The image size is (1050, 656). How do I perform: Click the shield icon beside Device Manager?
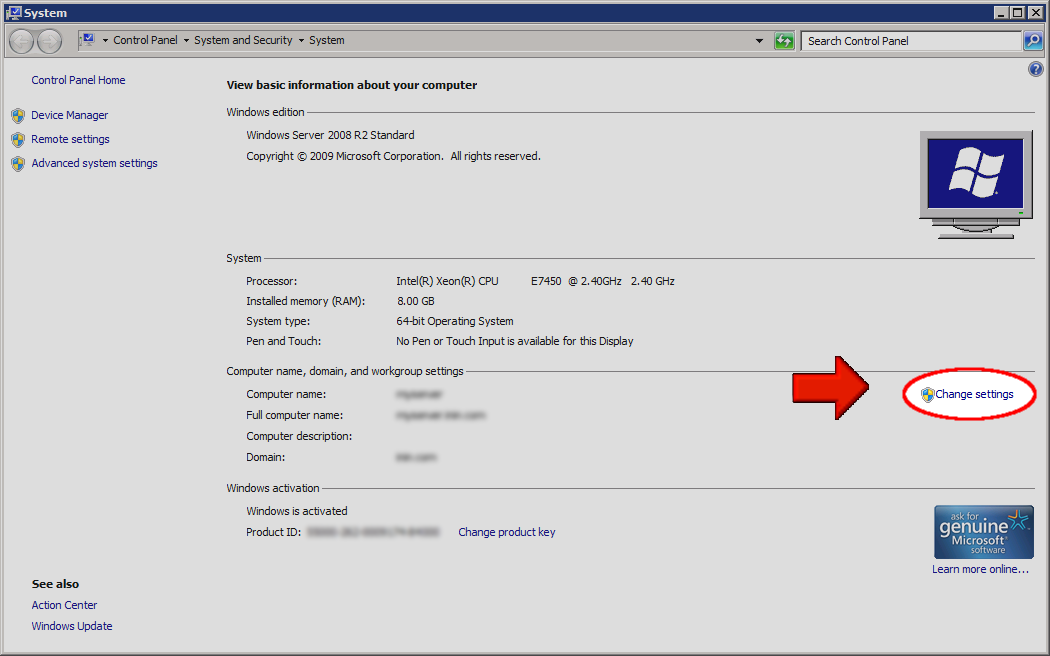18,116
